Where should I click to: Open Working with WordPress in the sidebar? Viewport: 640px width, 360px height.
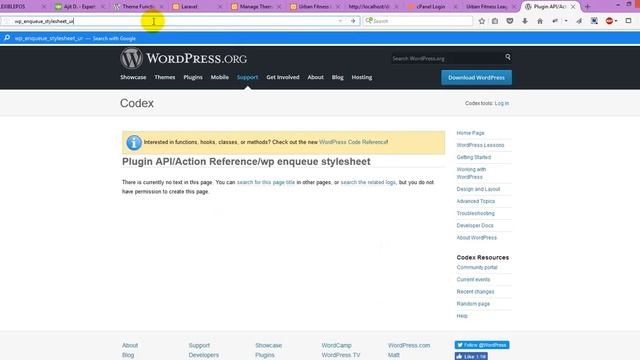click(x=471, y=173)
